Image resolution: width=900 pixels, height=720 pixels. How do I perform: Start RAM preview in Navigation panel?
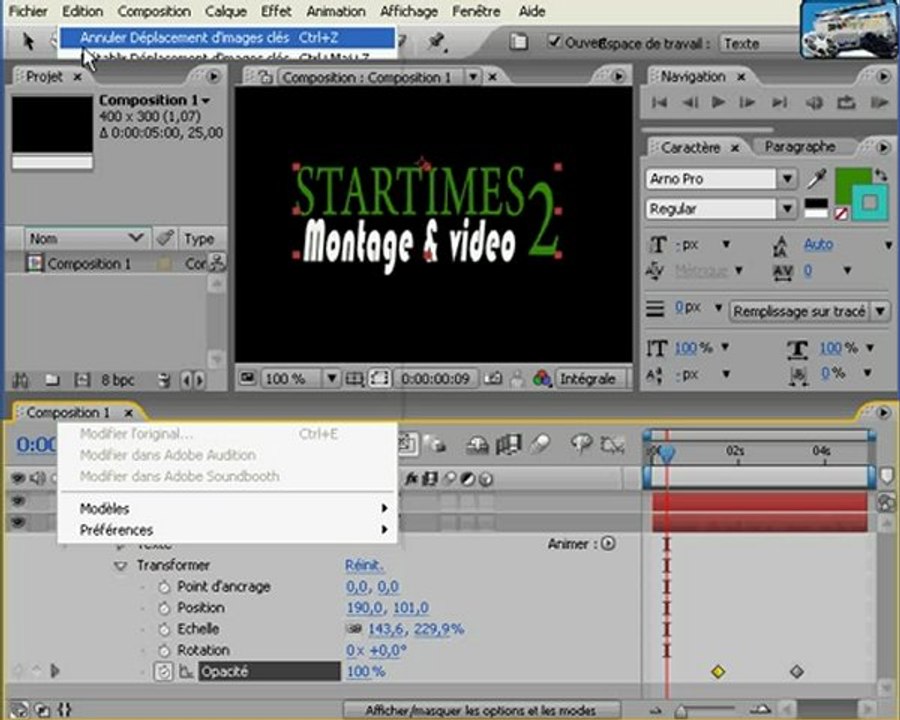point(879,103)
